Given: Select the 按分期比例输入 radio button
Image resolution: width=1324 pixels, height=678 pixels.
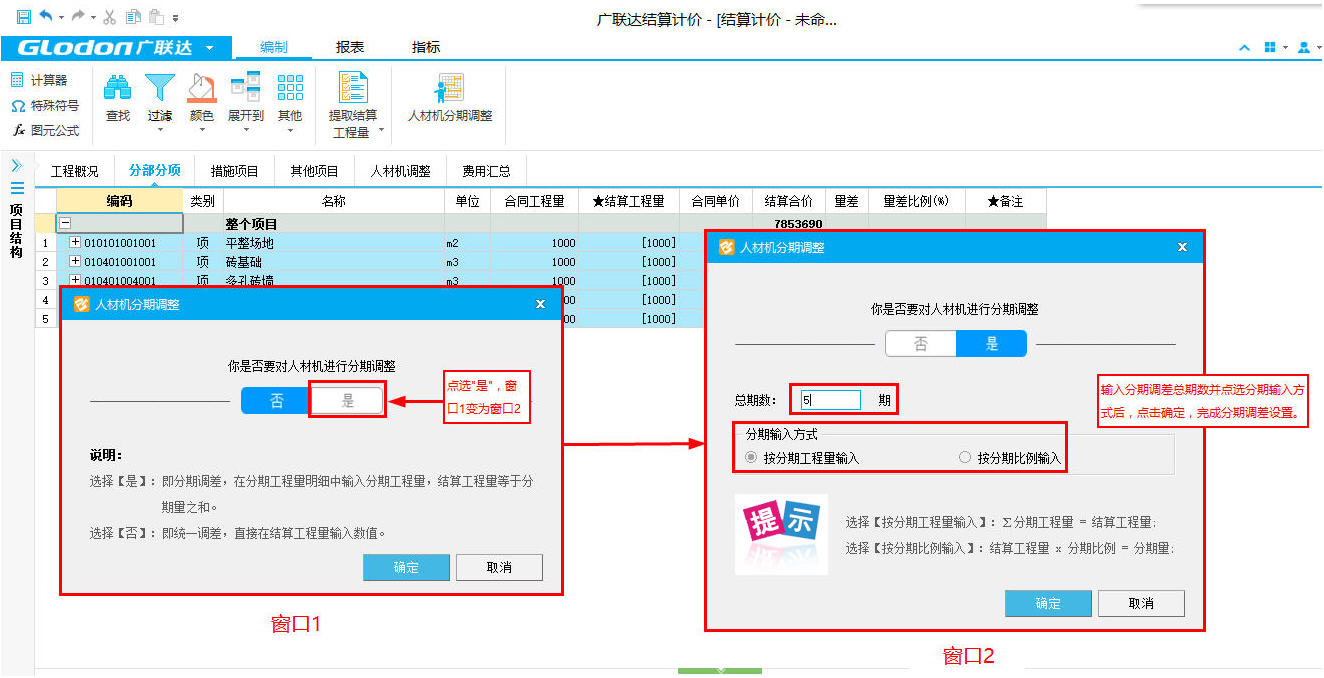Looking at the screenshot, I should 965,458.
